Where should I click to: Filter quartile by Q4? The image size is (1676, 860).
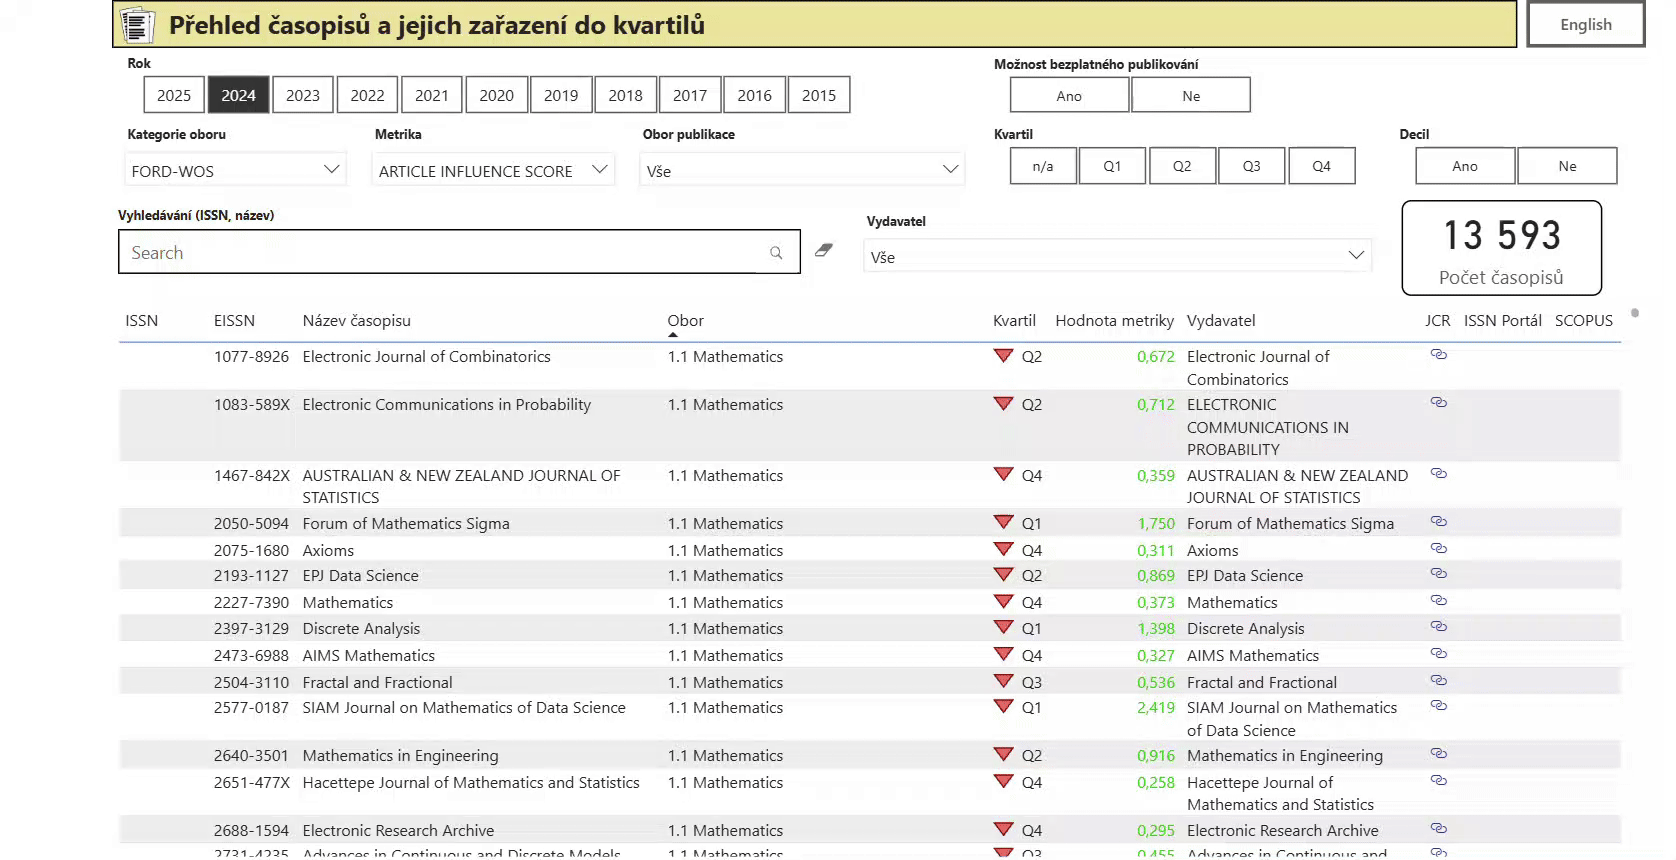click(1321, 166)
